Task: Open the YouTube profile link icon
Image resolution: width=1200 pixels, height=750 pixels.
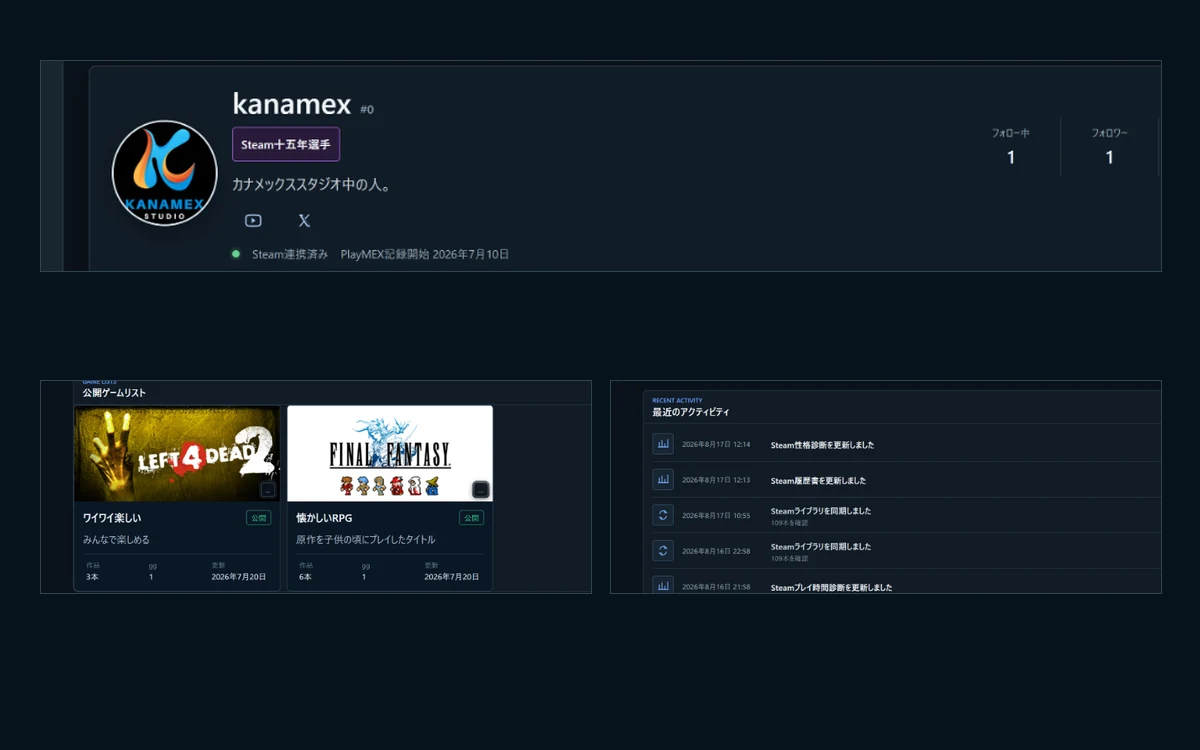Action: pyautogui.click(x=253, y=221)
